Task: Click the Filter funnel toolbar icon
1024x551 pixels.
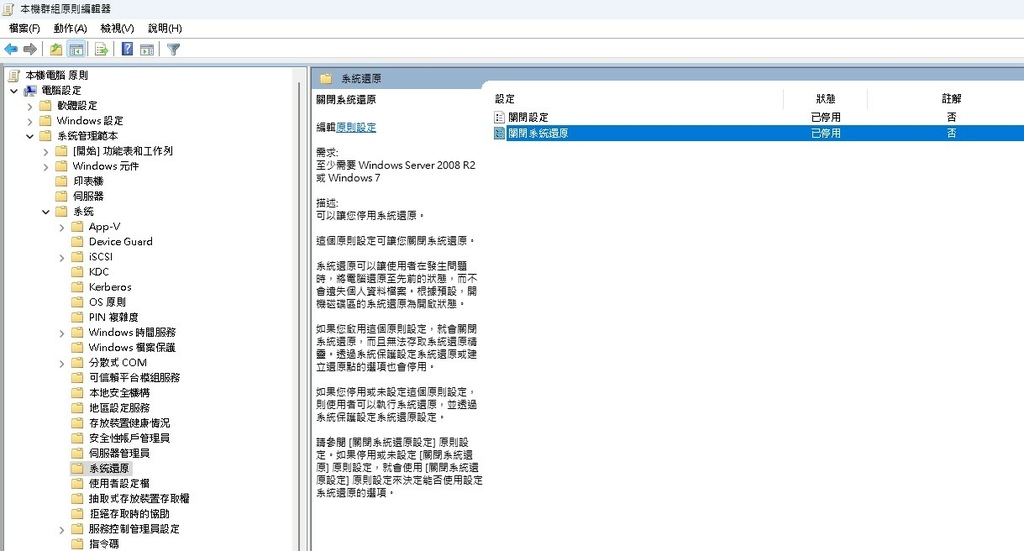Action: 173,49
